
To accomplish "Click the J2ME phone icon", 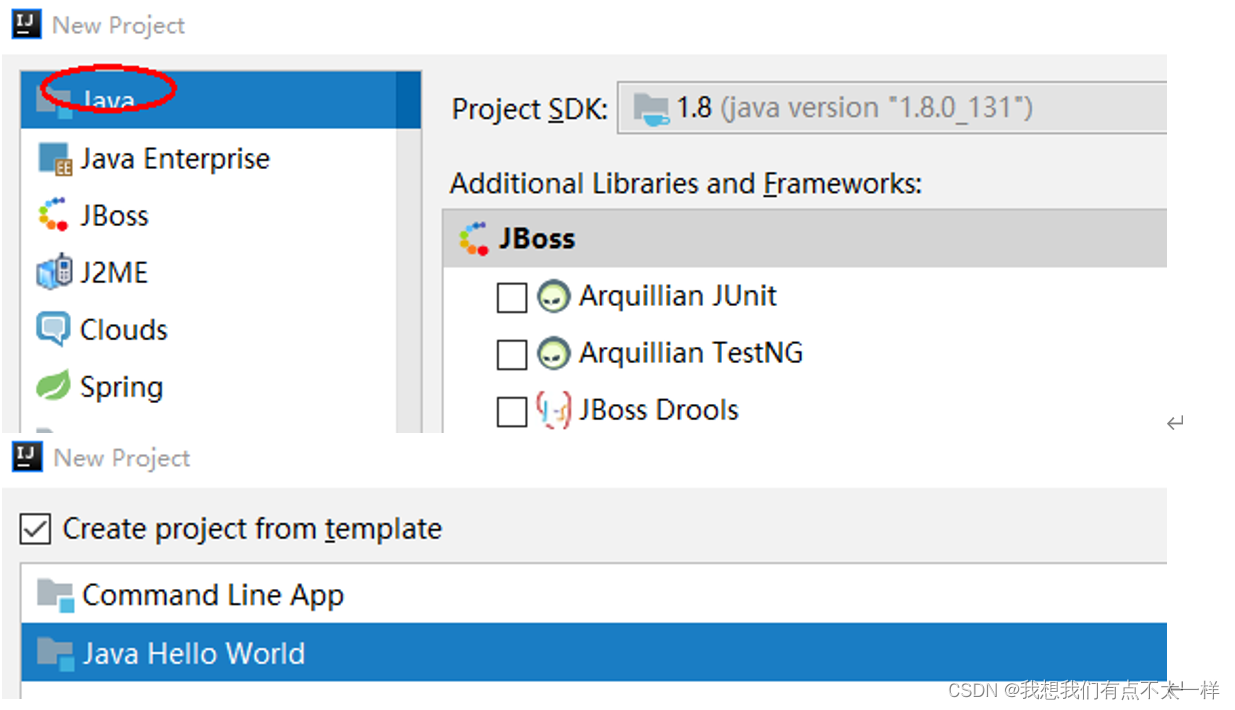I will (54, 272).
